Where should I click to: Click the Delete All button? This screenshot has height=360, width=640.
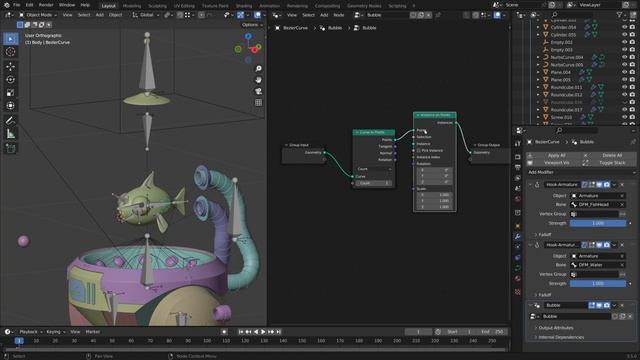(x=609, y=156)
